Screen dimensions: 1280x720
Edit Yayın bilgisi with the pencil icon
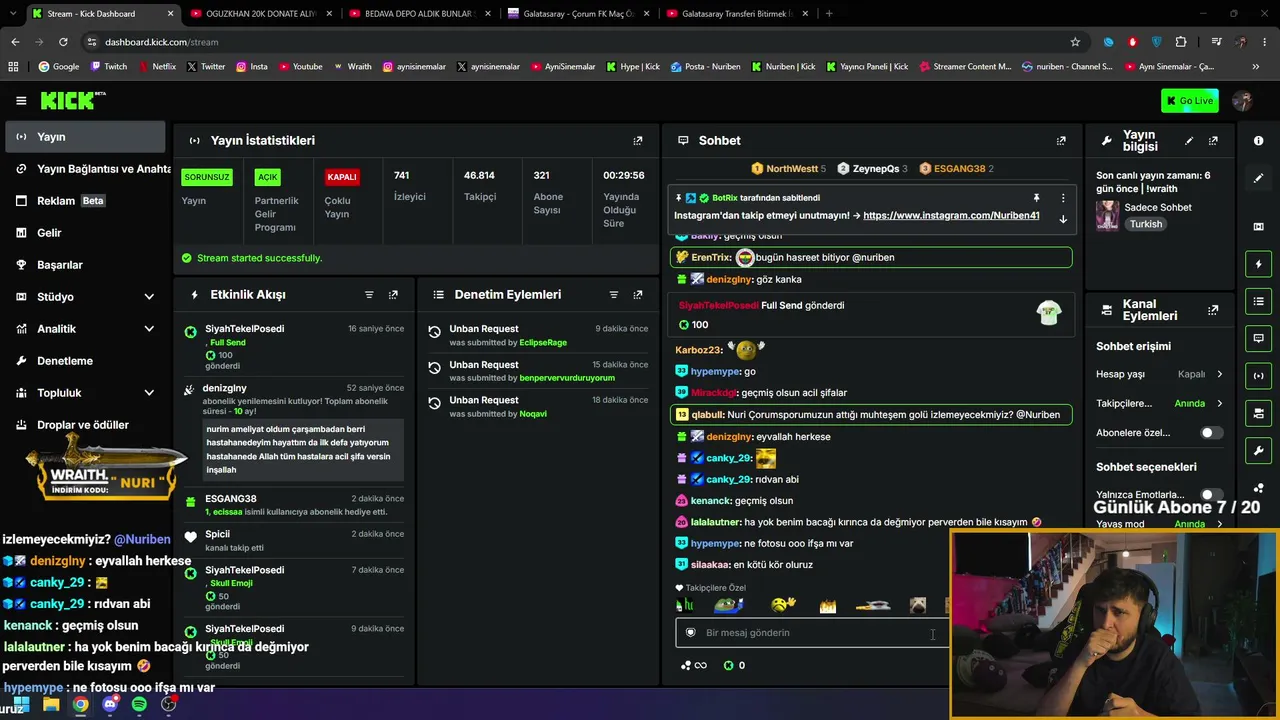[x=1189, y=141]
